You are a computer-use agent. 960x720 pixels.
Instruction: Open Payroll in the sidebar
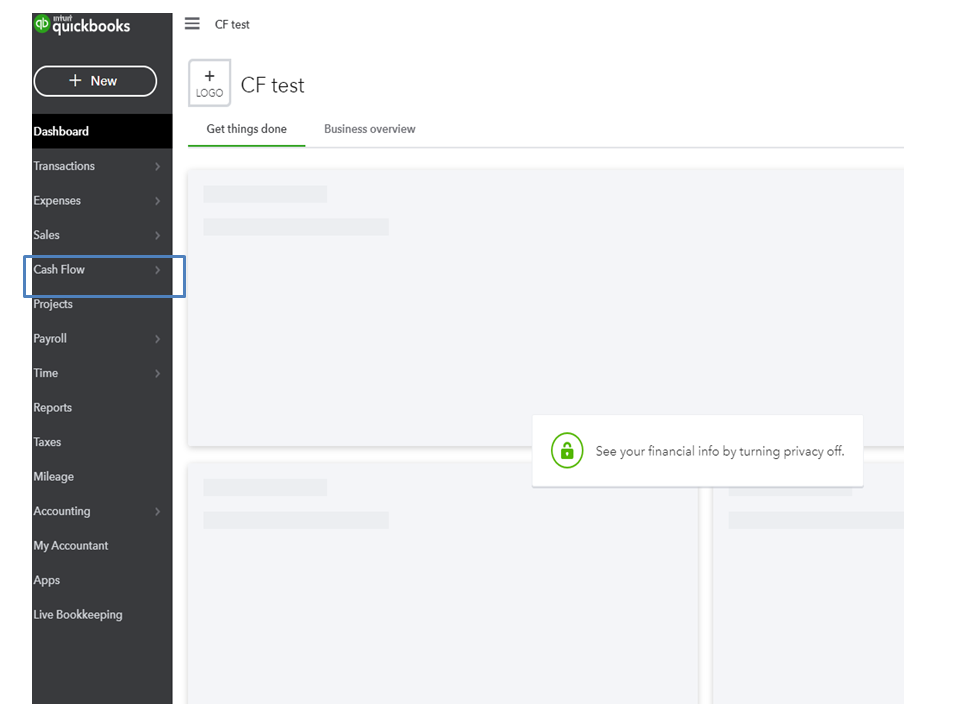tap(50, 339)
